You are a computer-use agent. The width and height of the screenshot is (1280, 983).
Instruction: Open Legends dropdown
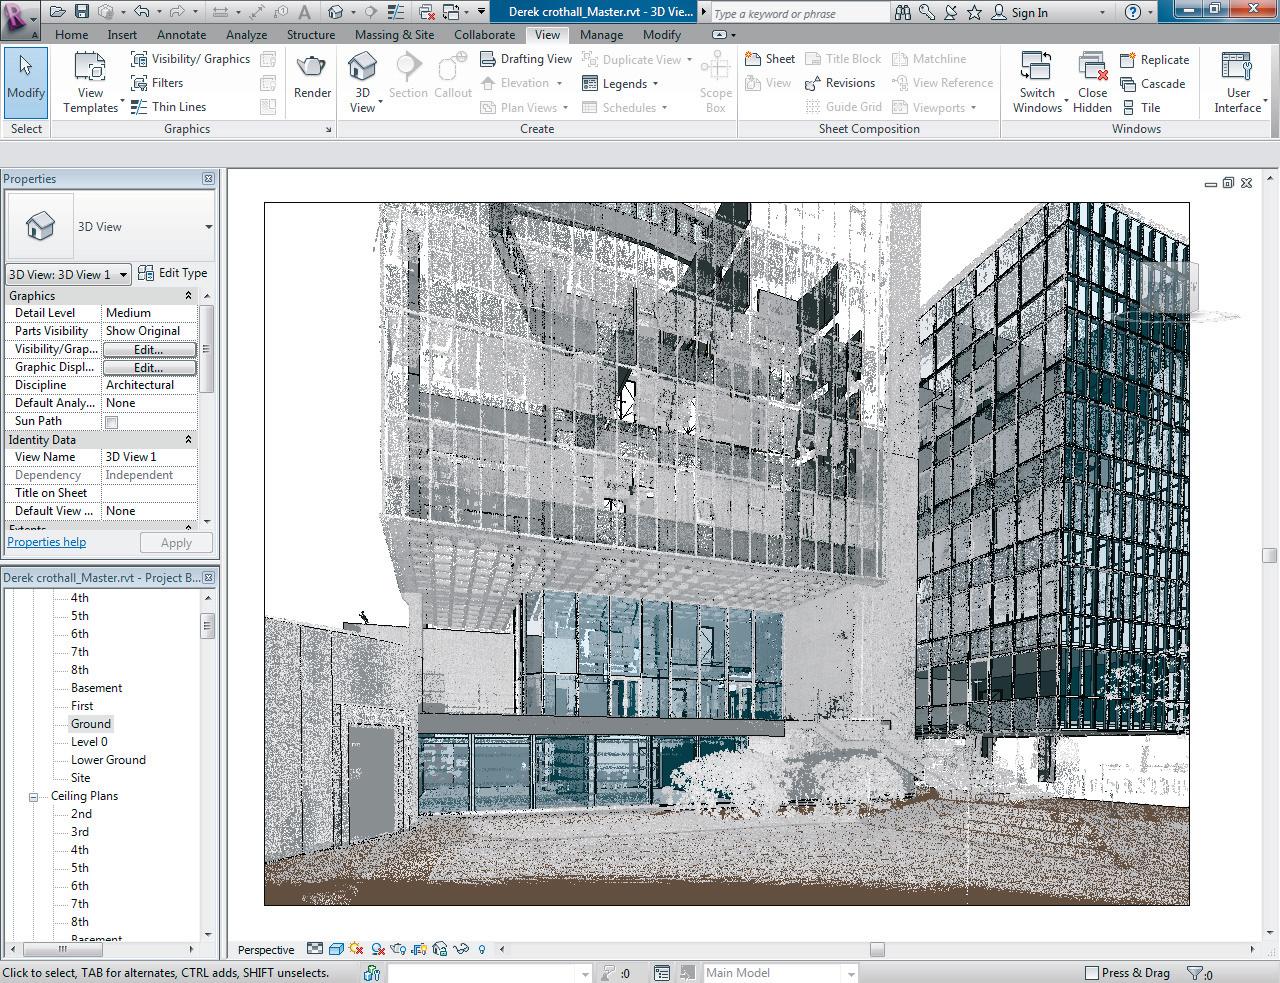[x=620, y=84]
